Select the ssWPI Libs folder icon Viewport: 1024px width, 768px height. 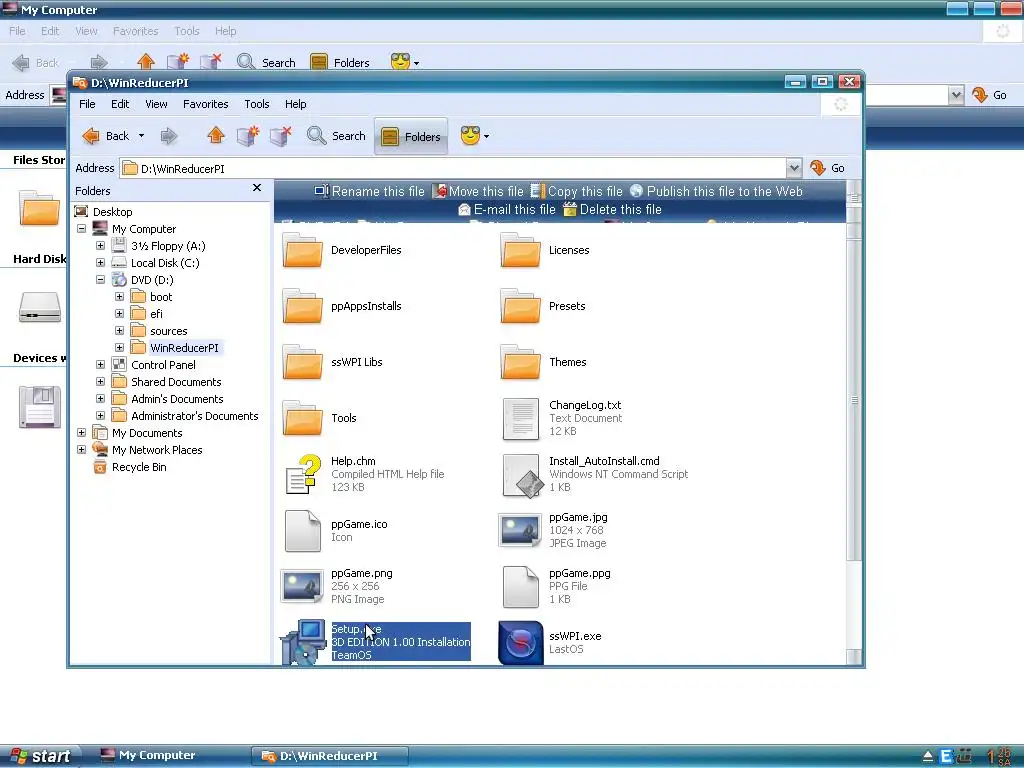[x=302, y=362]
